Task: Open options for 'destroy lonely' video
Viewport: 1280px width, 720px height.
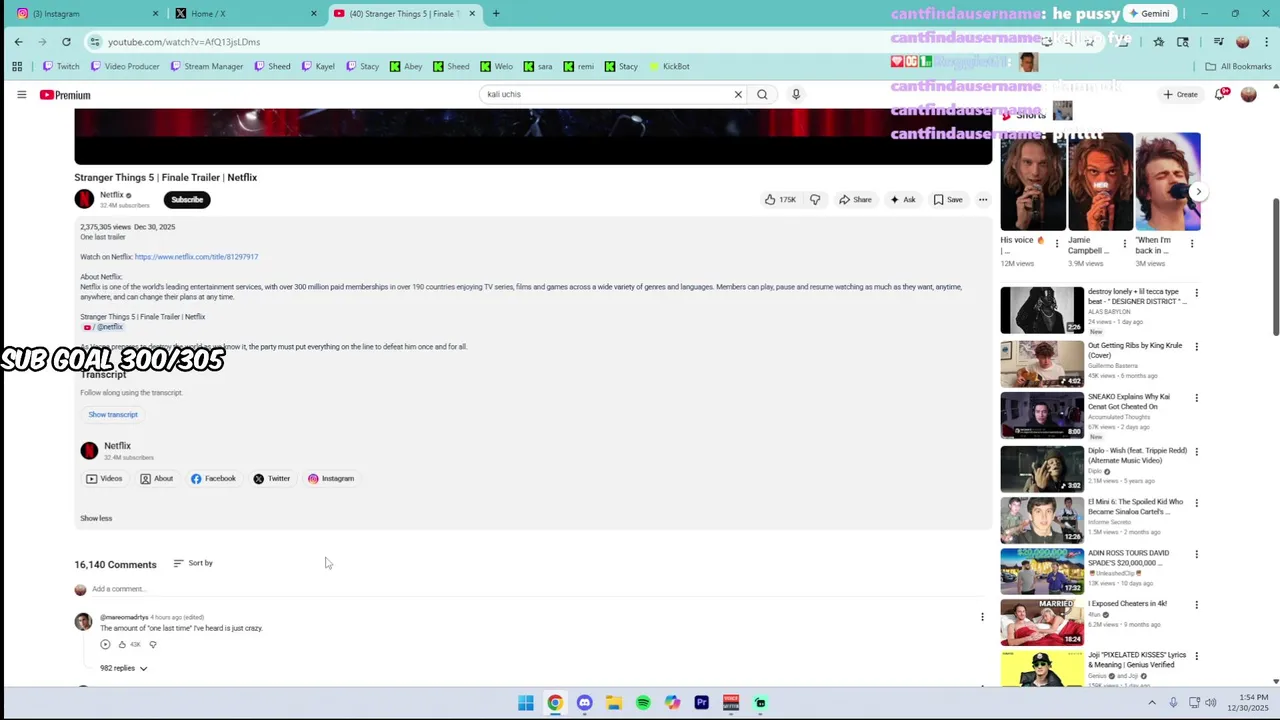Action: point(1196,293)
